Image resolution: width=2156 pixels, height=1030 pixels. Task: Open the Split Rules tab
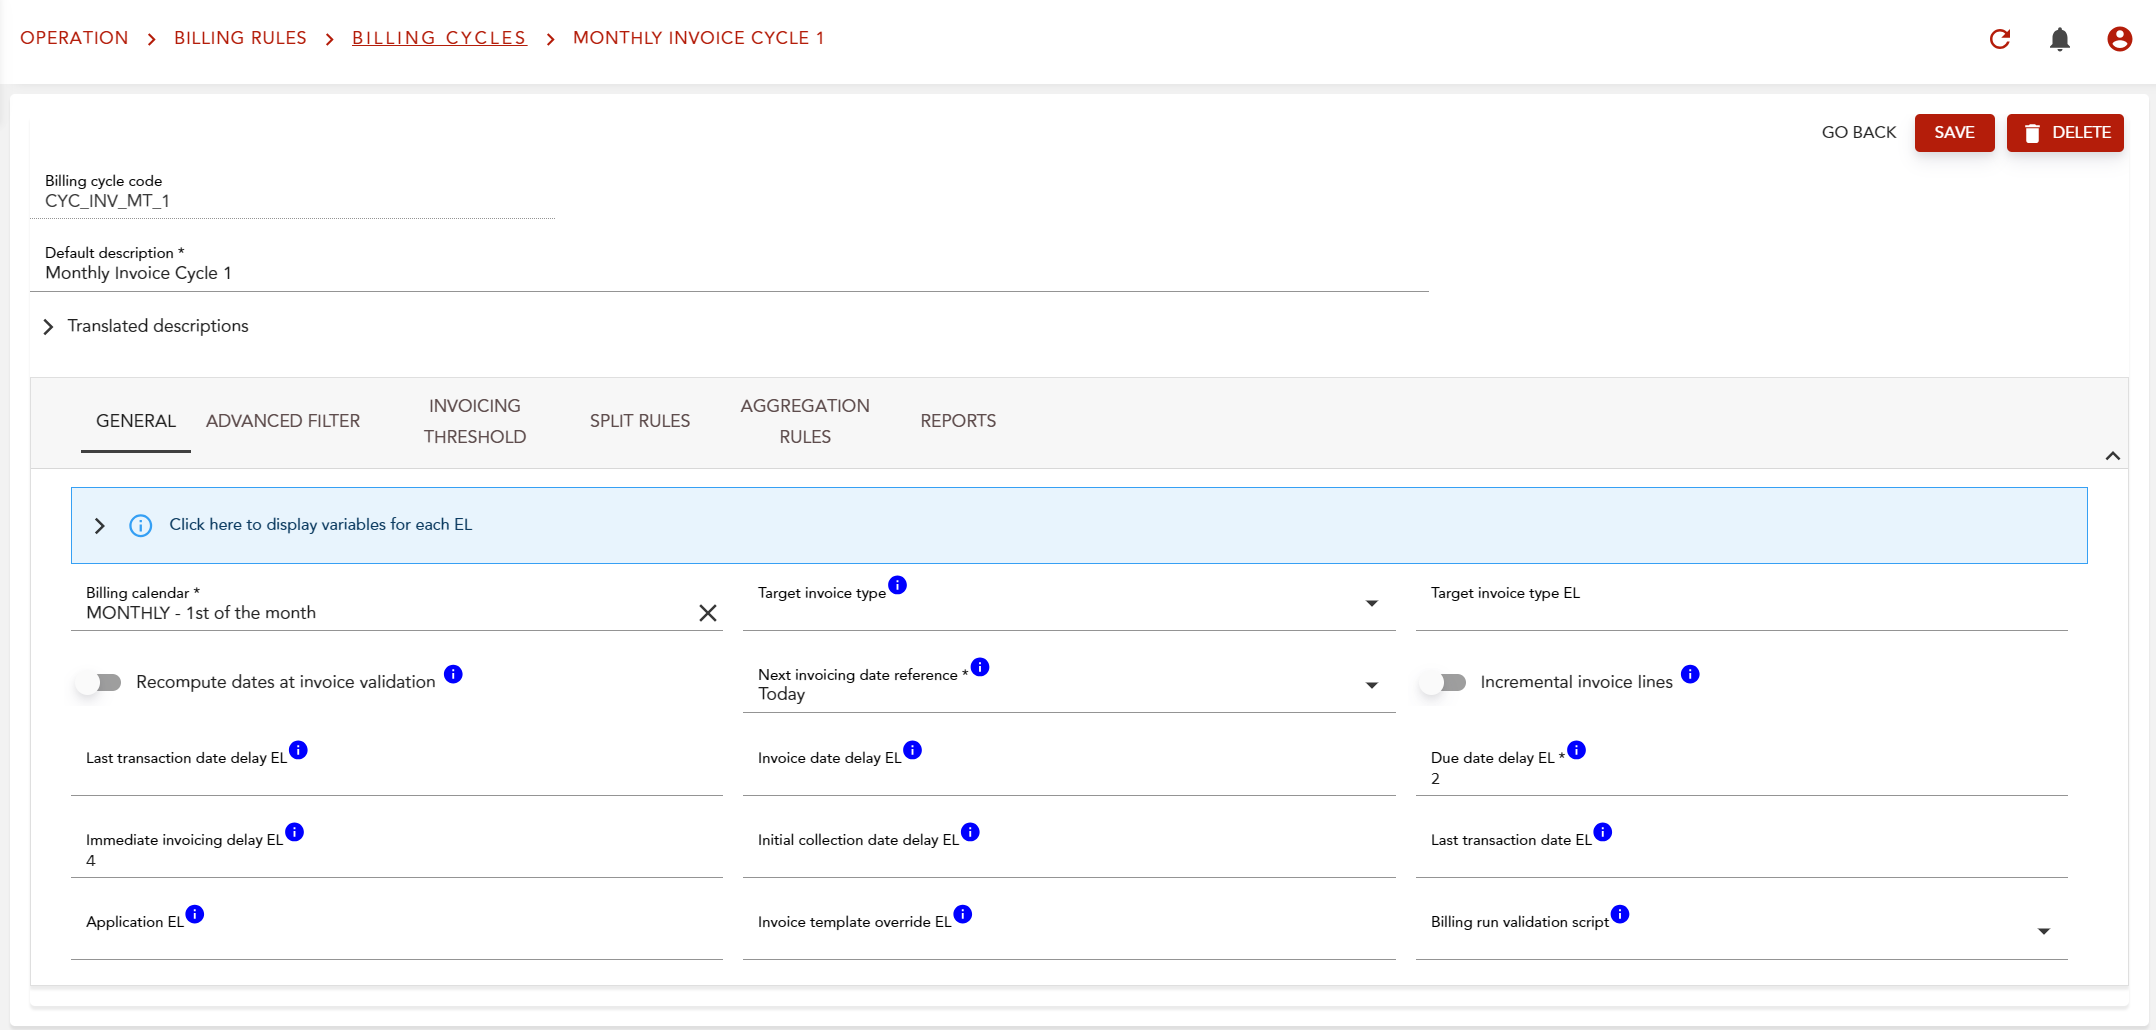(639, 421)
